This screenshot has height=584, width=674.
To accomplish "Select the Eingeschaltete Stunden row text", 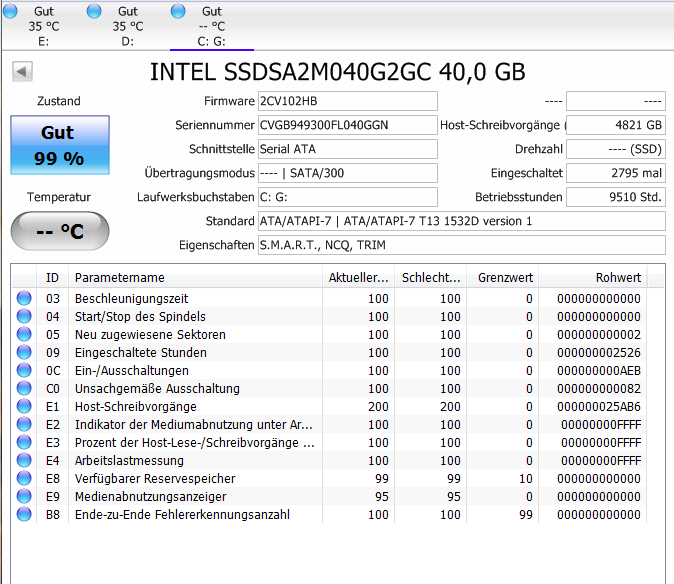I will 141,353.
